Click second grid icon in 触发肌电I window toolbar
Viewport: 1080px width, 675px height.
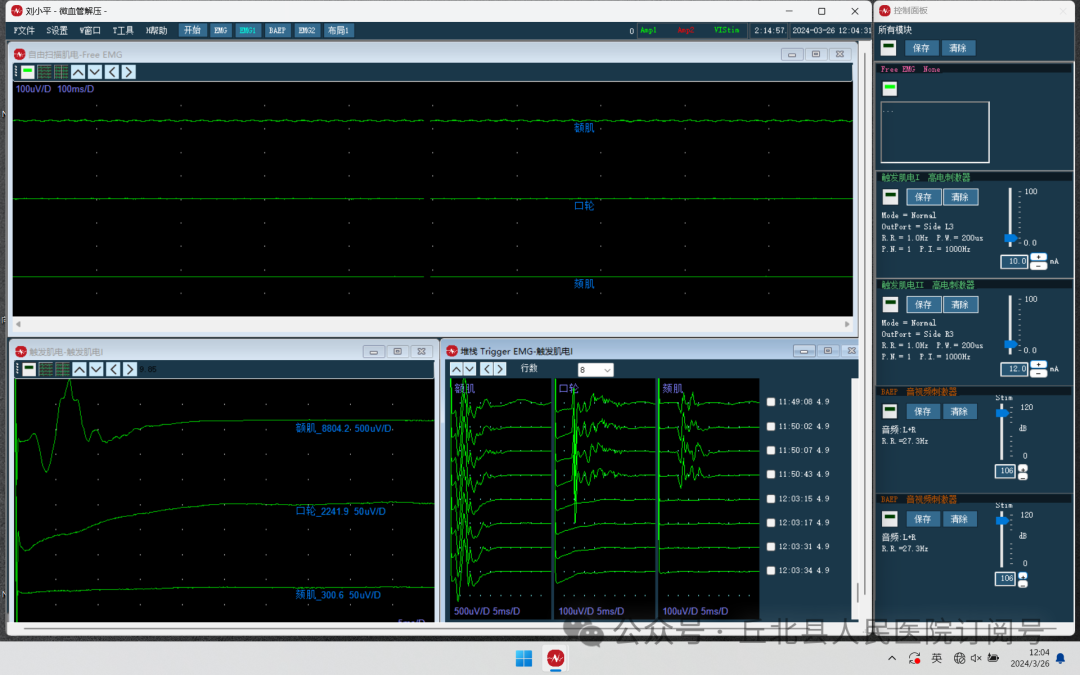pyautogui.click(x=63, y=369)
